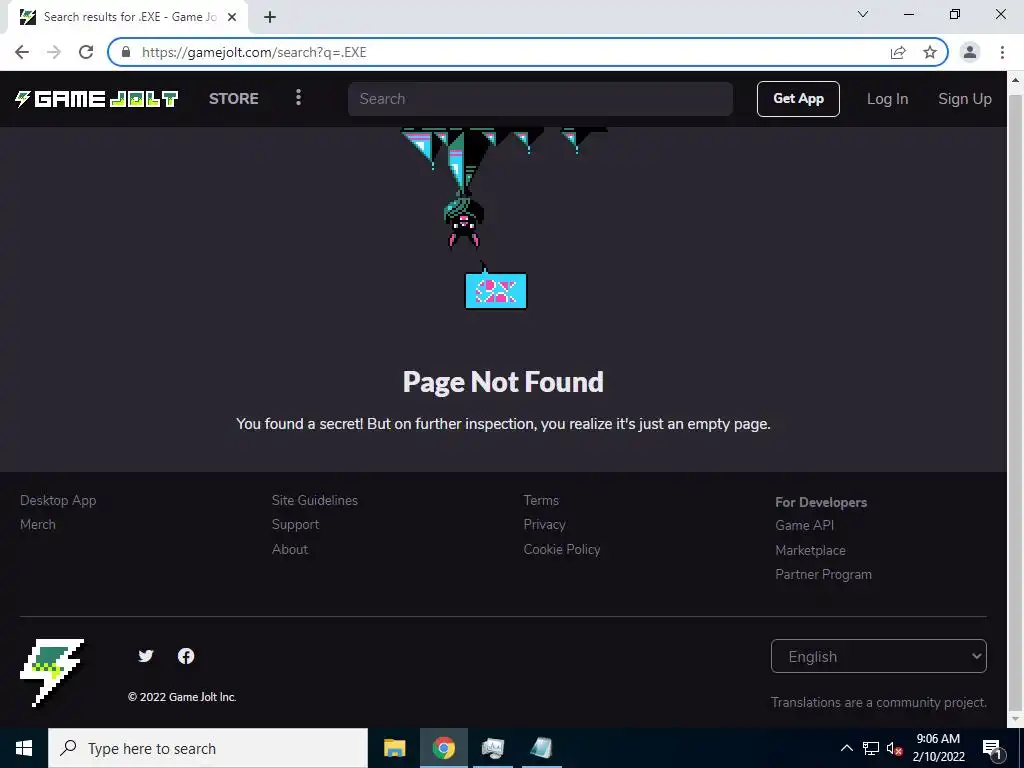Open File Explorer from taskbar

click(x=394, y=748)
